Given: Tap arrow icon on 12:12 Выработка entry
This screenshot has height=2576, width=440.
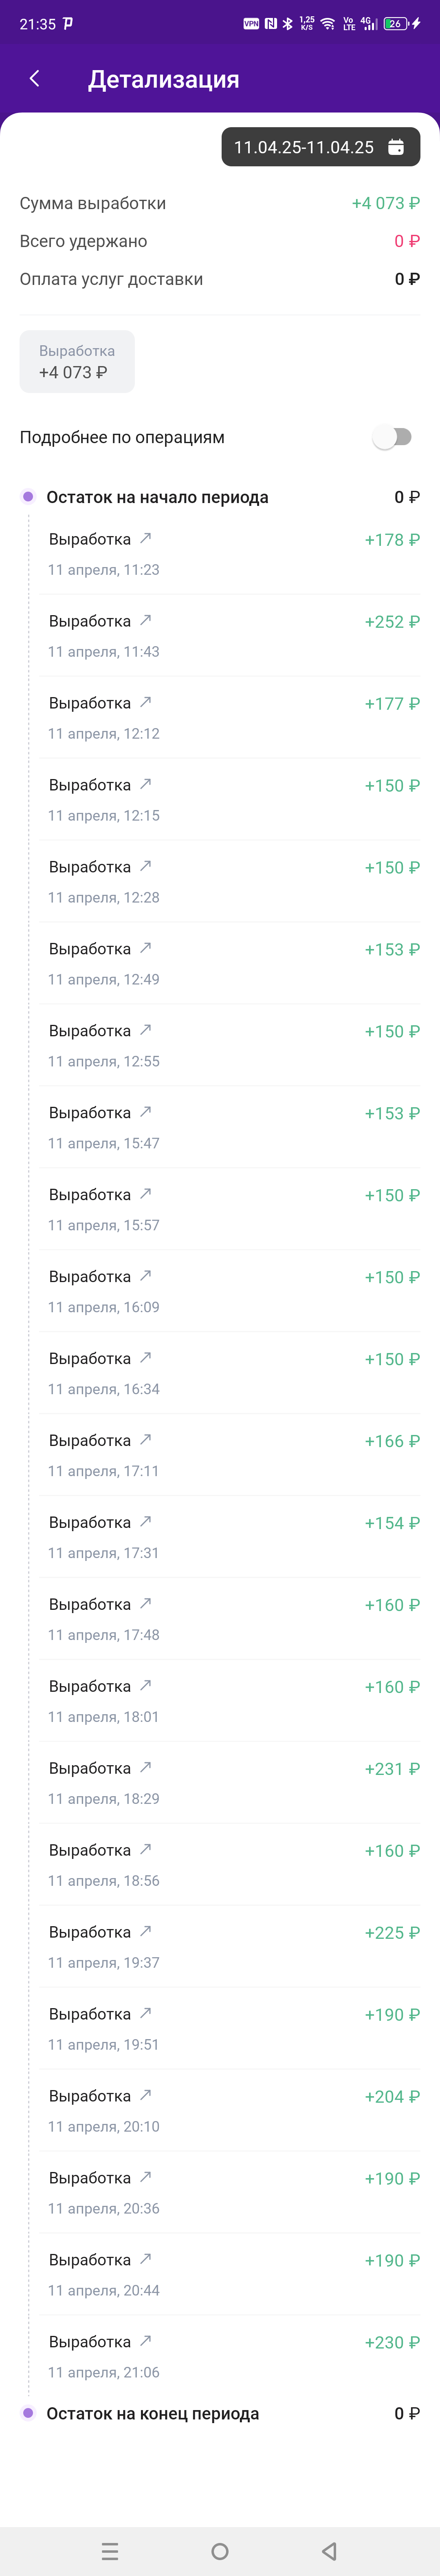Looking at the screenshot, I should (x=145, y=702).
